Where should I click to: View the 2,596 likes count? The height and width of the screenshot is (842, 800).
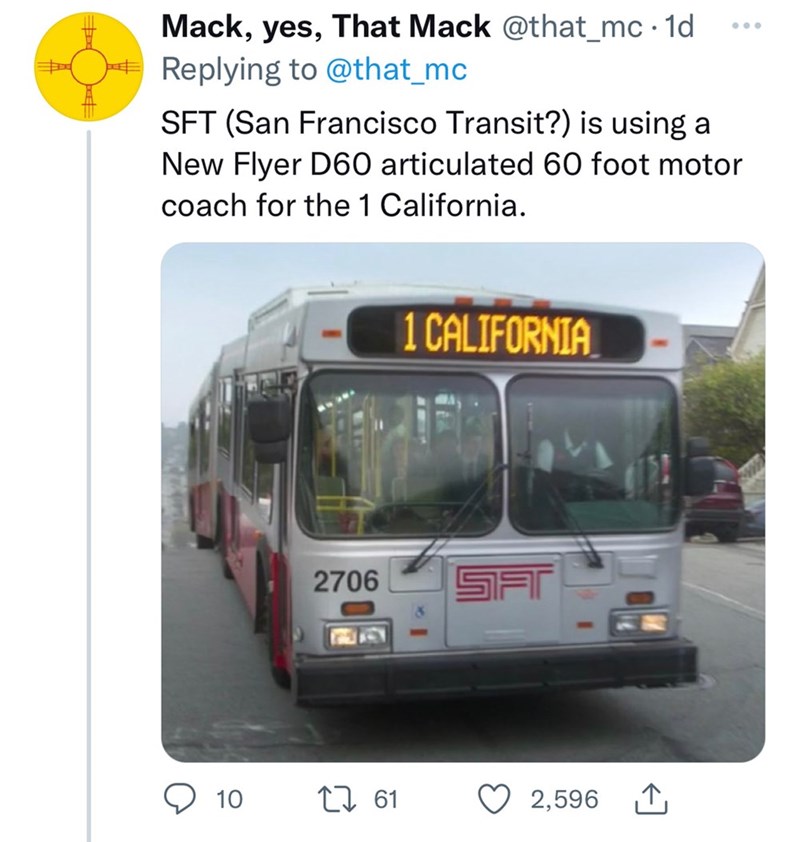pos(564,799)
